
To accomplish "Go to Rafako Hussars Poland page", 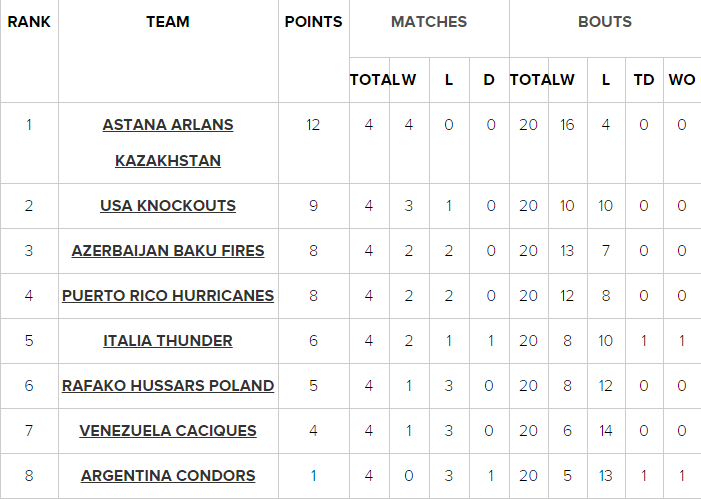I will point(168,386).
